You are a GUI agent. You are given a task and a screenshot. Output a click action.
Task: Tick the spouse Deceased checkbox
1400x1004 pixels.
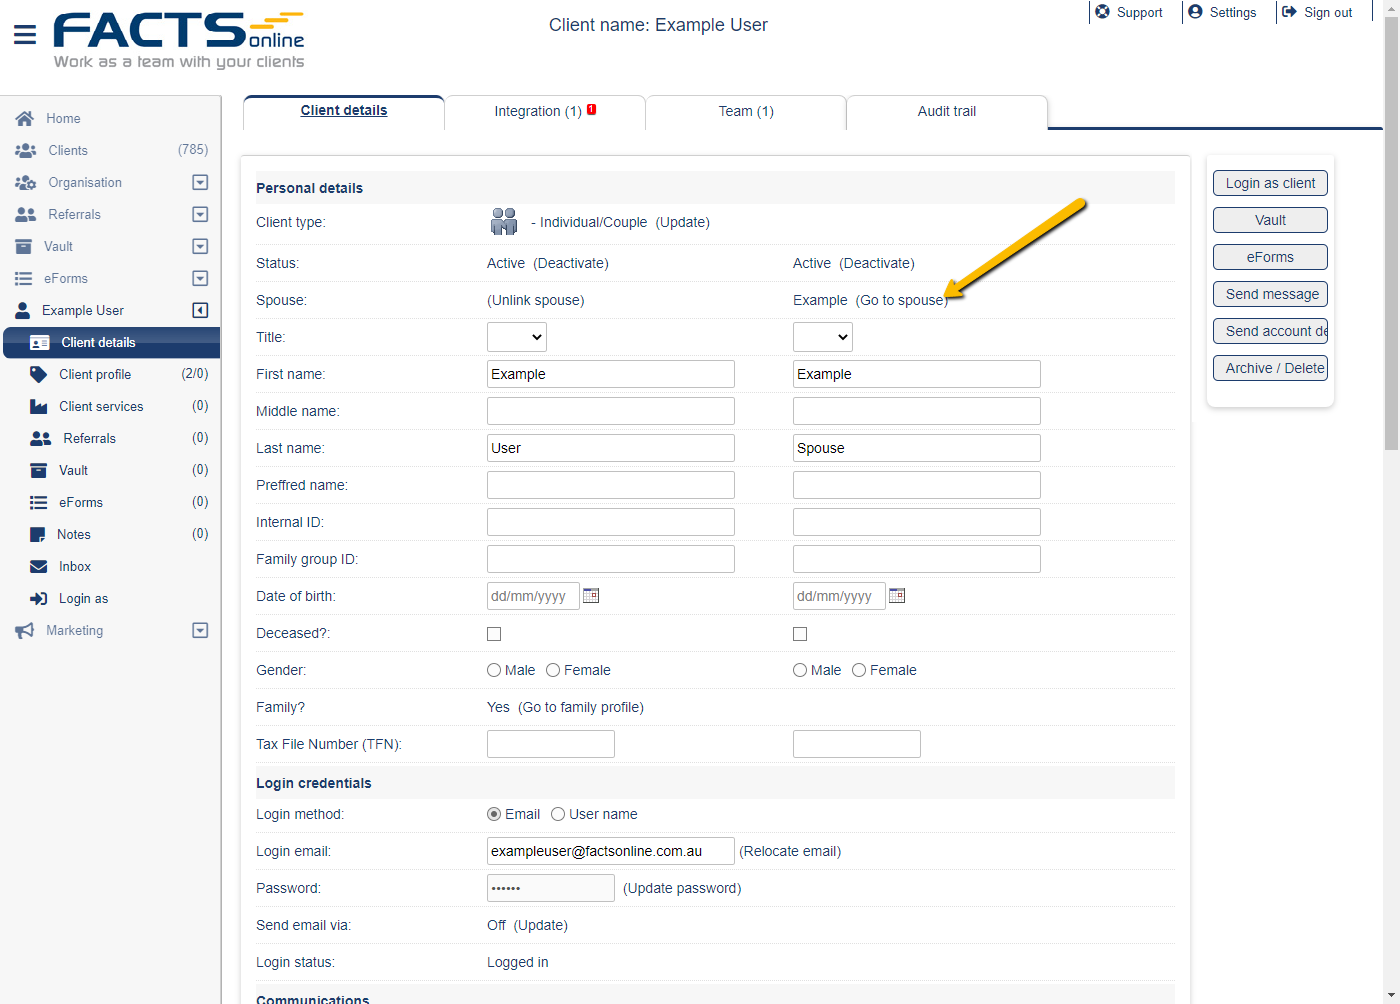pos(800,634)
